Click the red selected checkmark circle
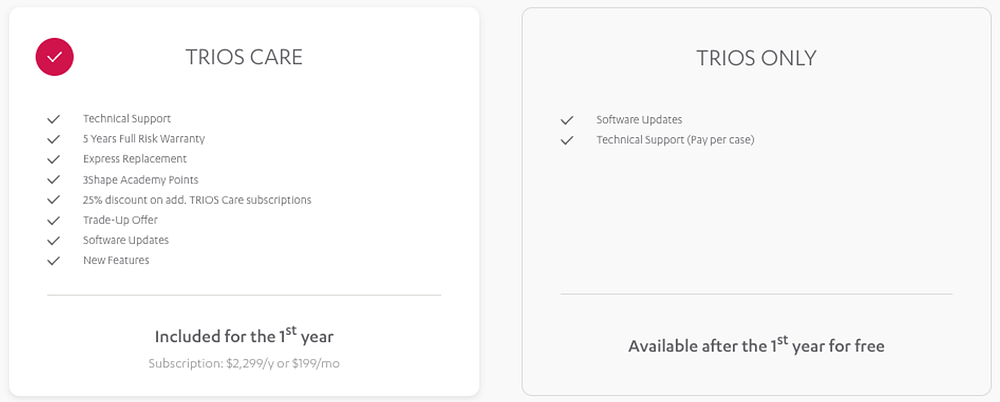Viewport: 1000px width, 402px height. pyautogui.click(x=54, y=57)
